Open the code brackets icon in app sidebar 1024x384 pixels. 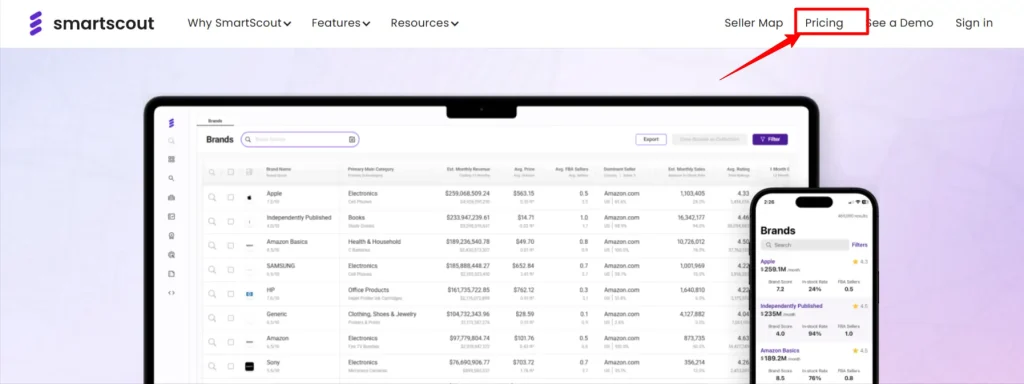click(172, 293)
